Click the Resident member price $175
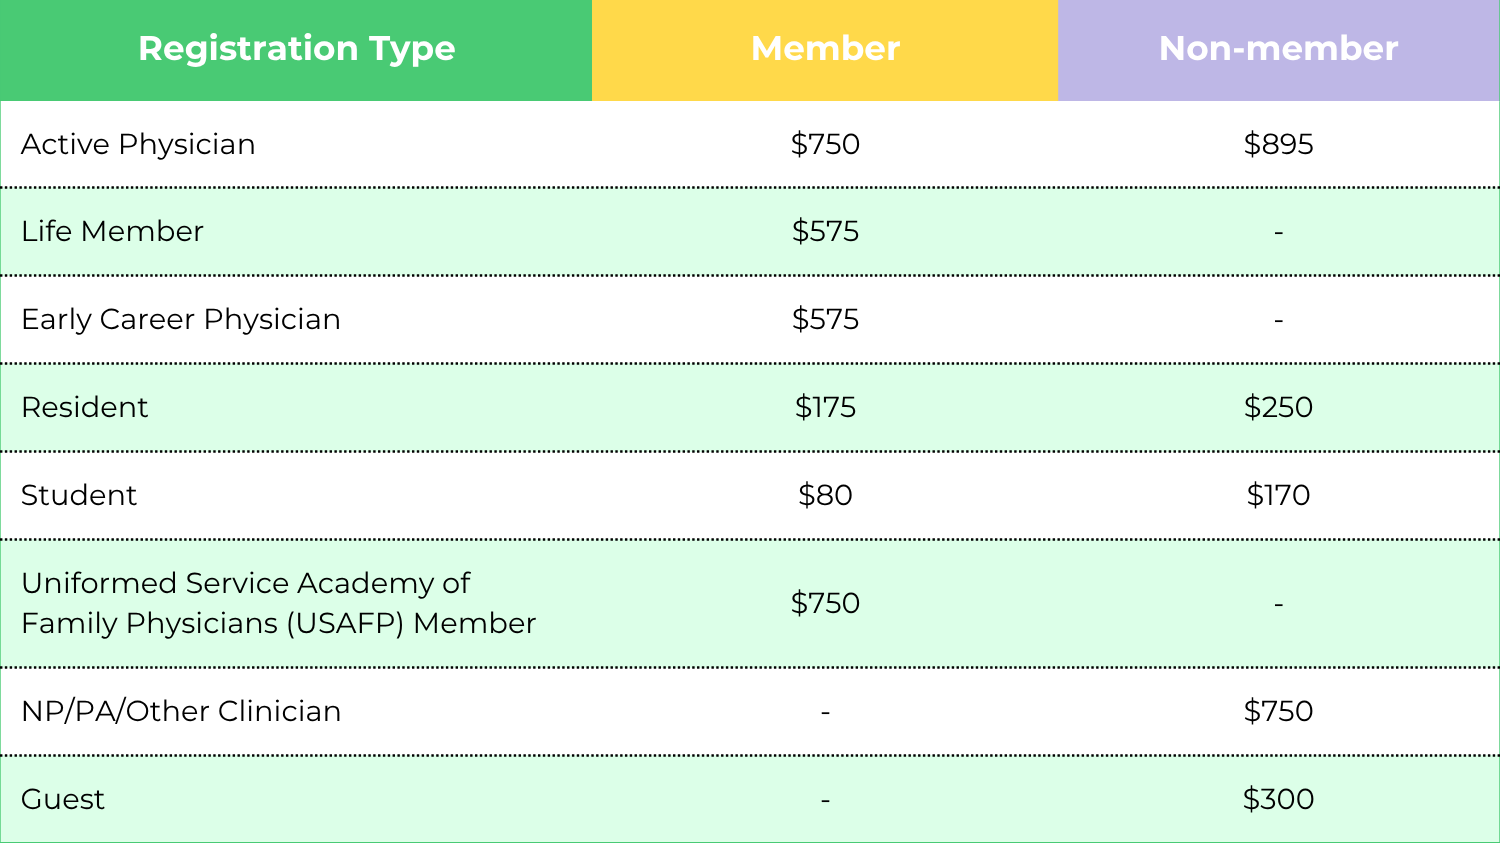 coord(825,407)
